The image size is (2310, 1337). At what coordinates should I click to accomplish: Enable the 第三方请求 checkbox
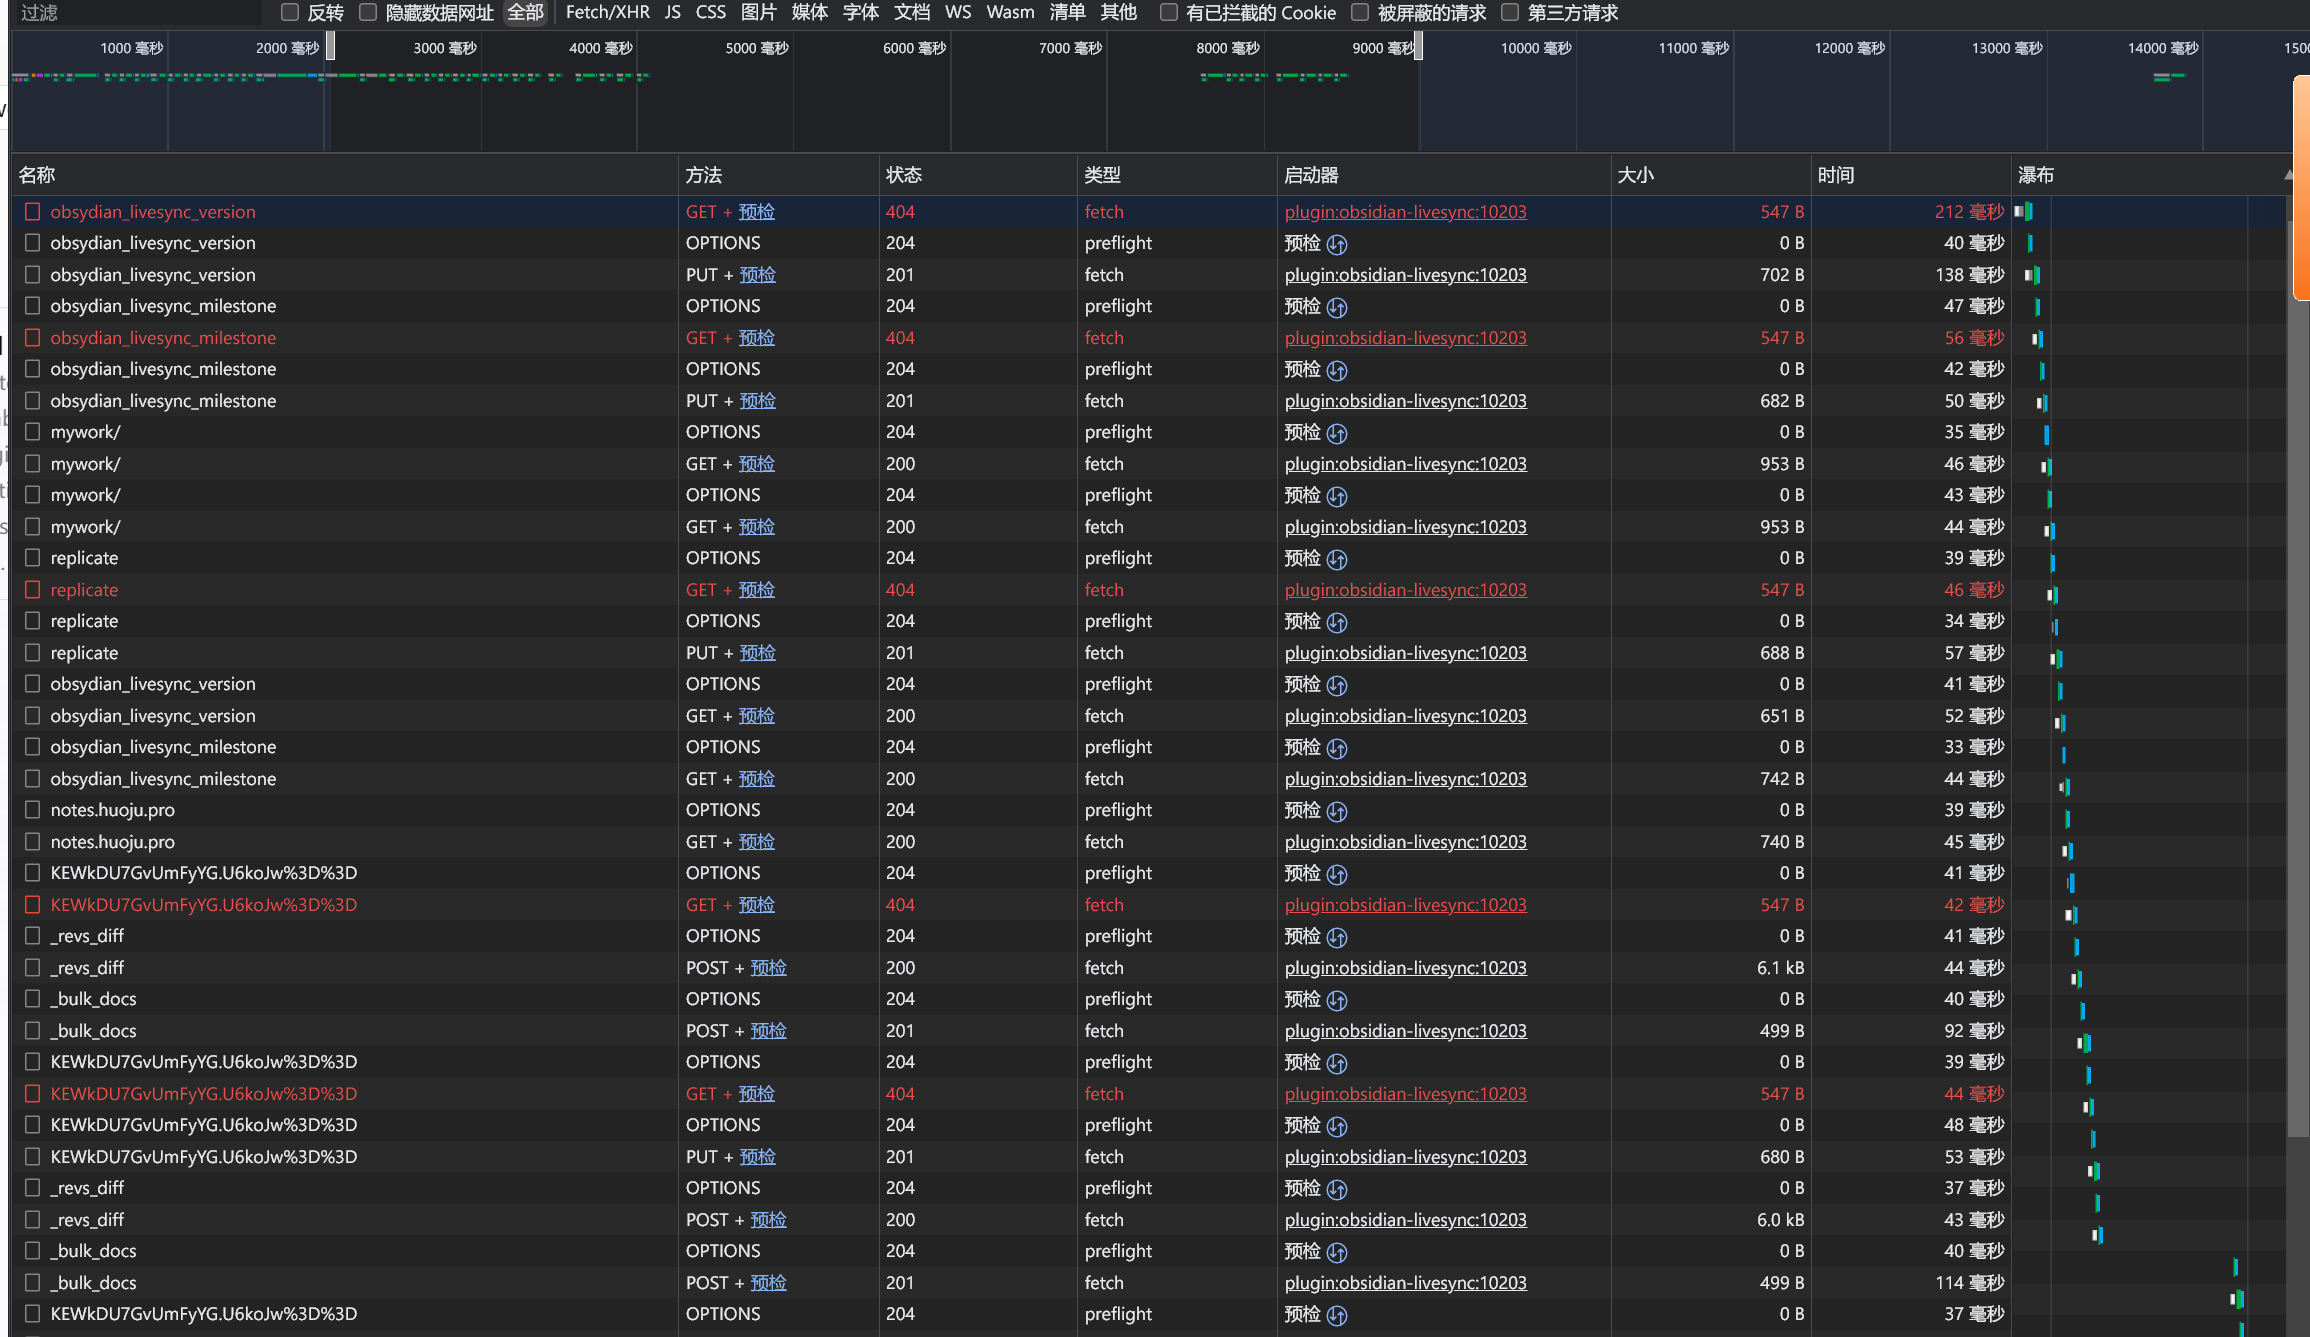pyautogui.click(x=1510, y=13)
